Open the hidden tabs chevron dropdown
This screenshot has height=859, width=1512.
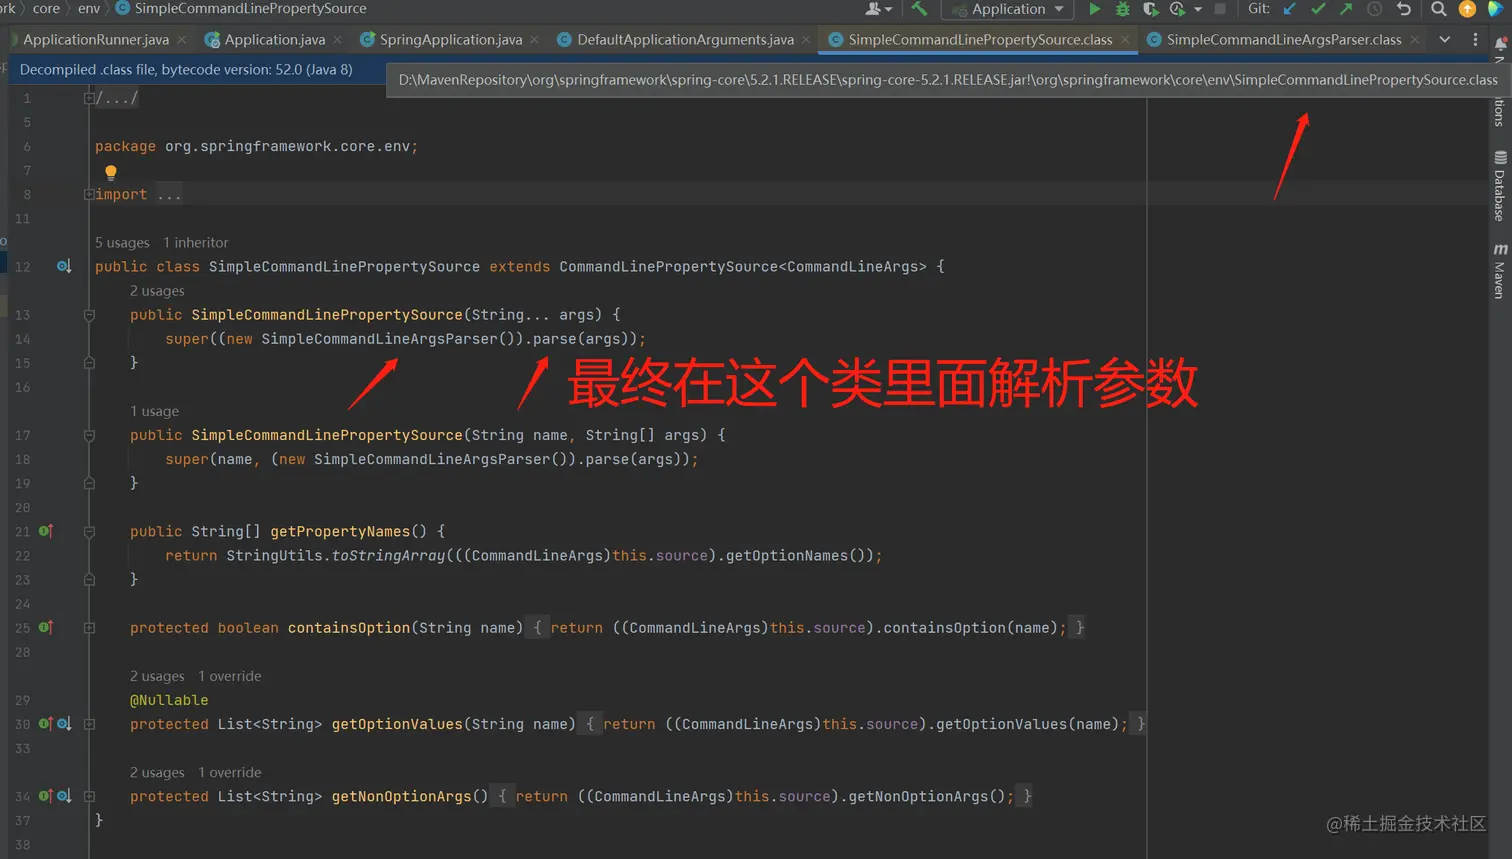click(x=1444, y=39)
